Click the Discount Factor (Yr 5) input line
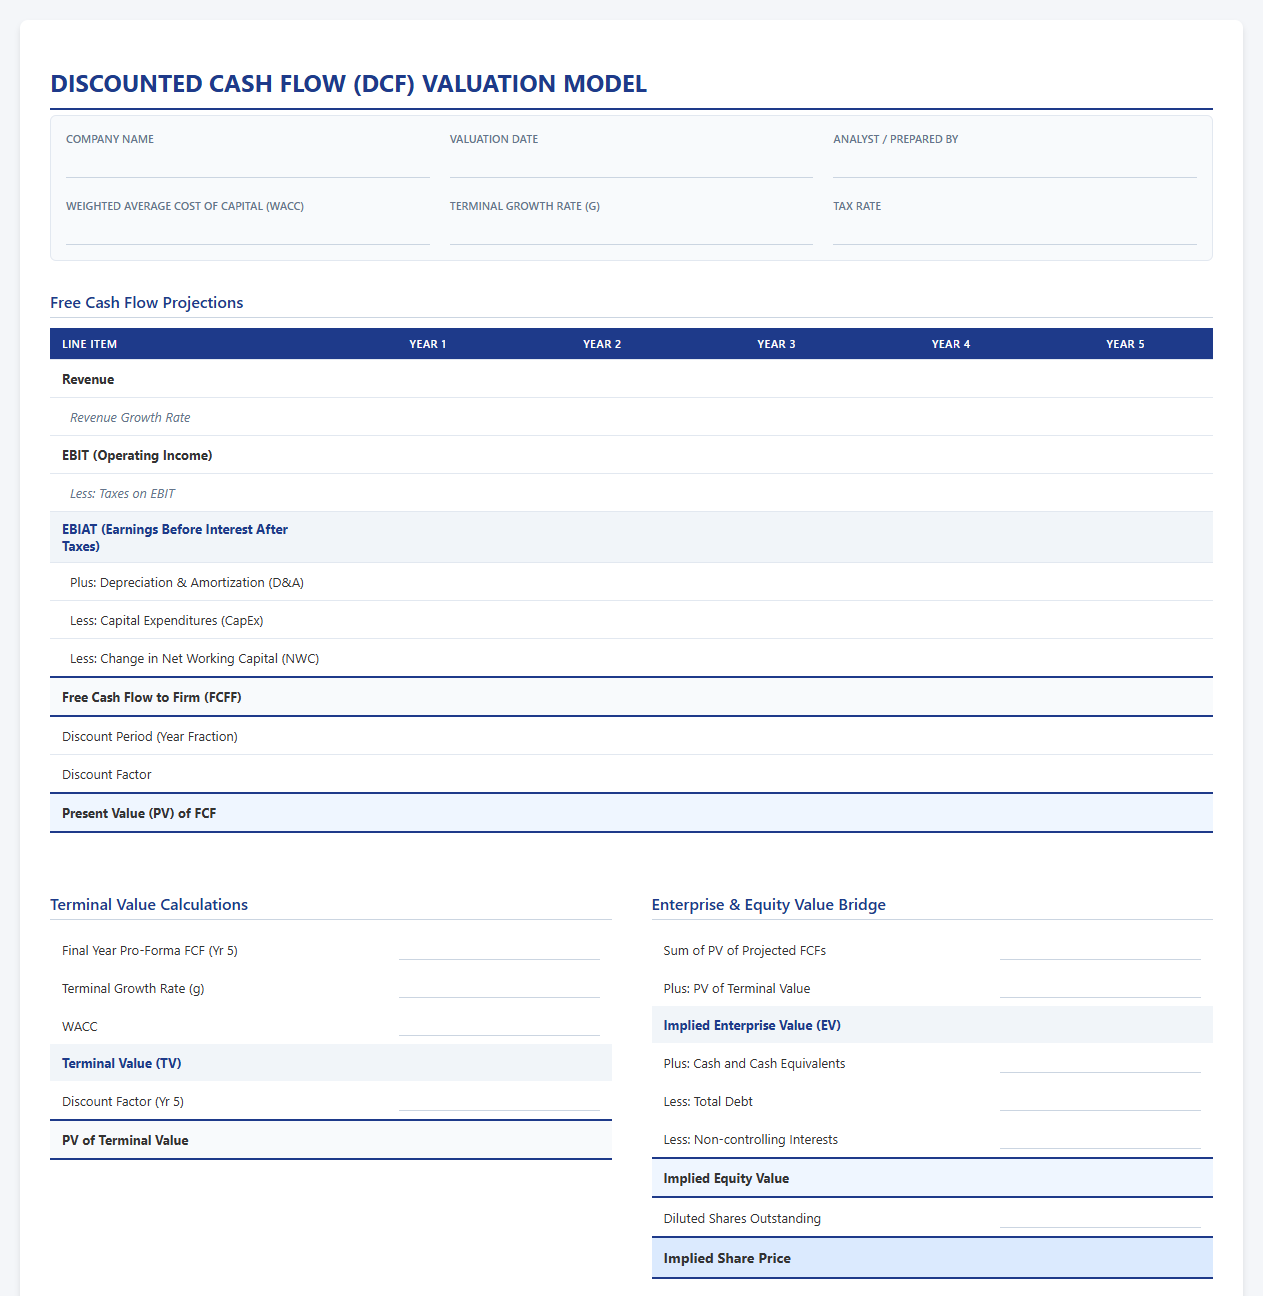The width and height of the screenshot is (1263, 1296). tap(499, 1101)
